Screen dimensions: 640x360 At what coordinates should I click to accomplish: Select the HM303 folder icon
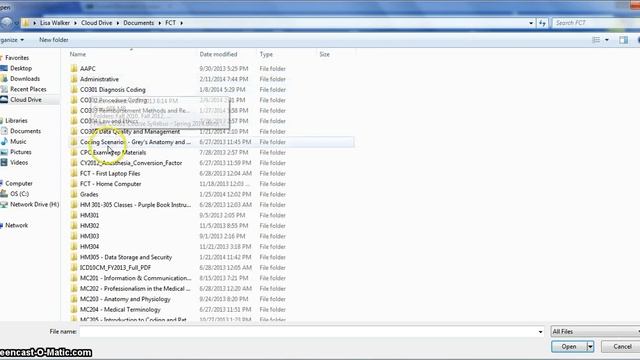tap(74, 236)
